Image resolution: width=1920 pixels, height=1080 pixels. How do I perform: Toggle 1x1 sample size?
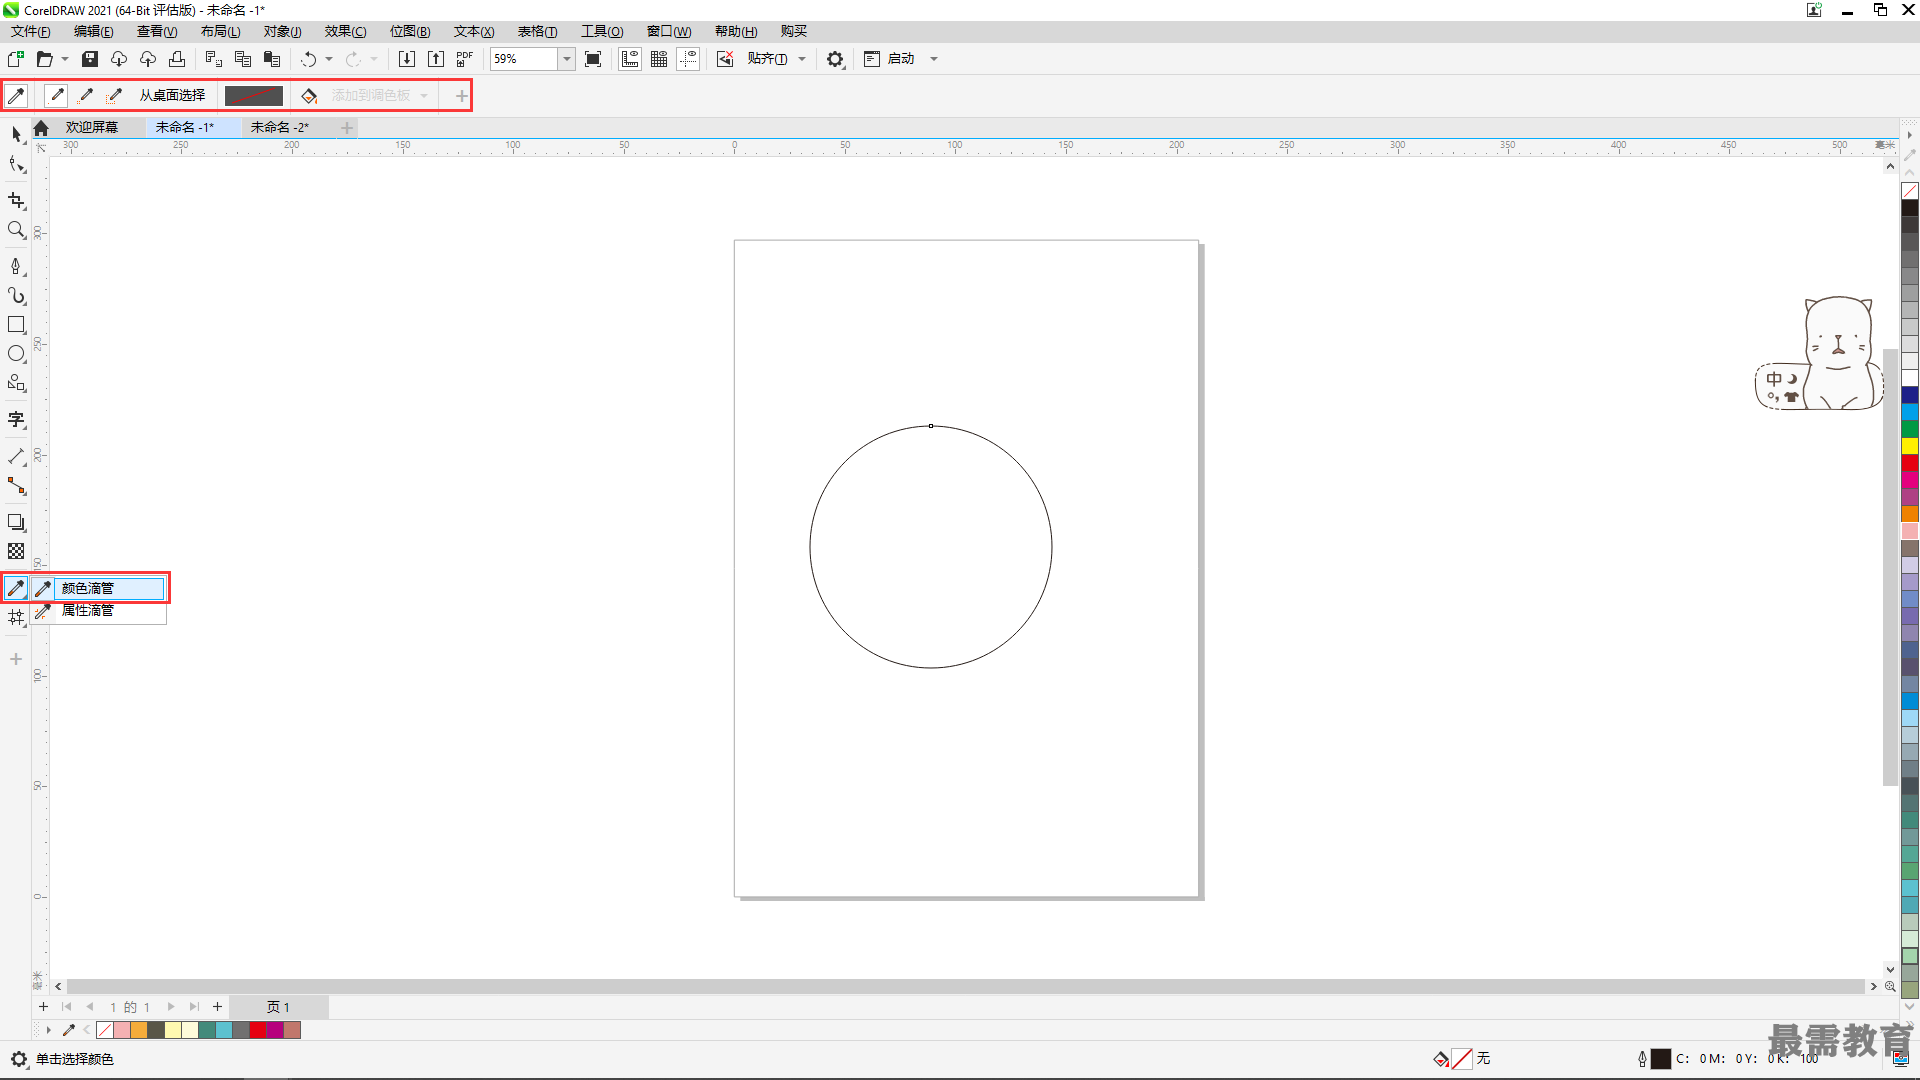coord(57,95)
